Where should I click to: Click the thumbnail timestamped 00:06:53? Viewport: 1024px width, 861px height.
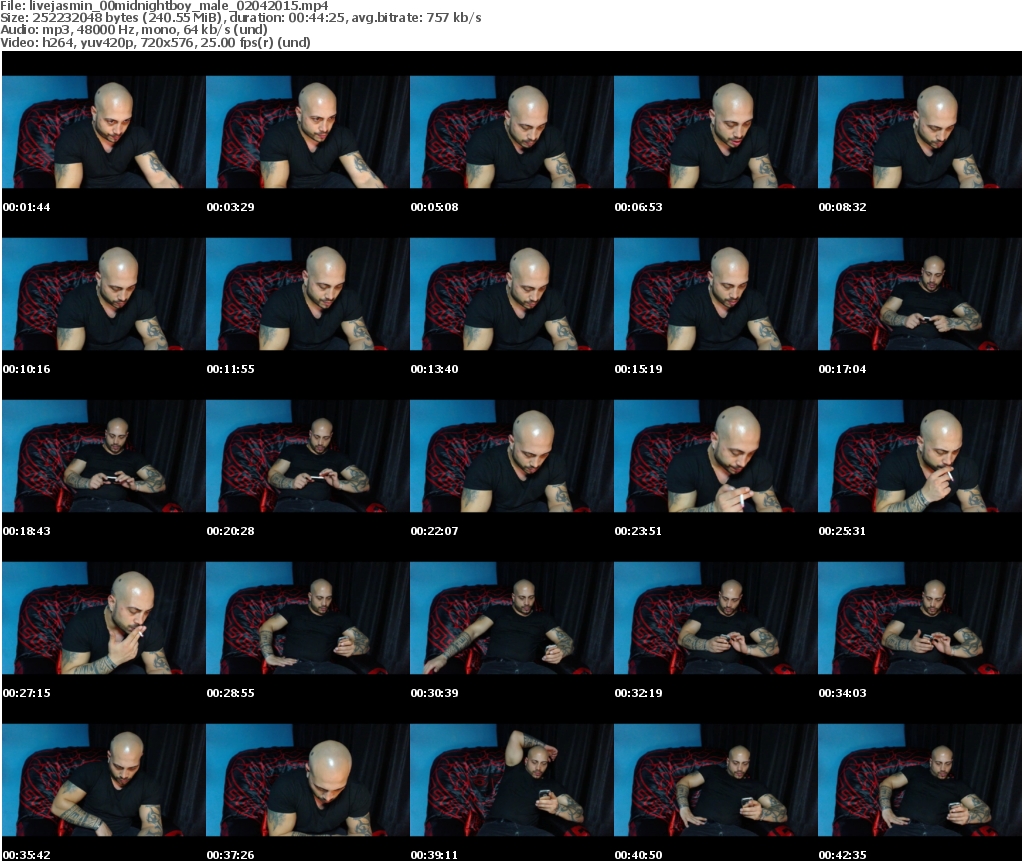coord(716,132)
